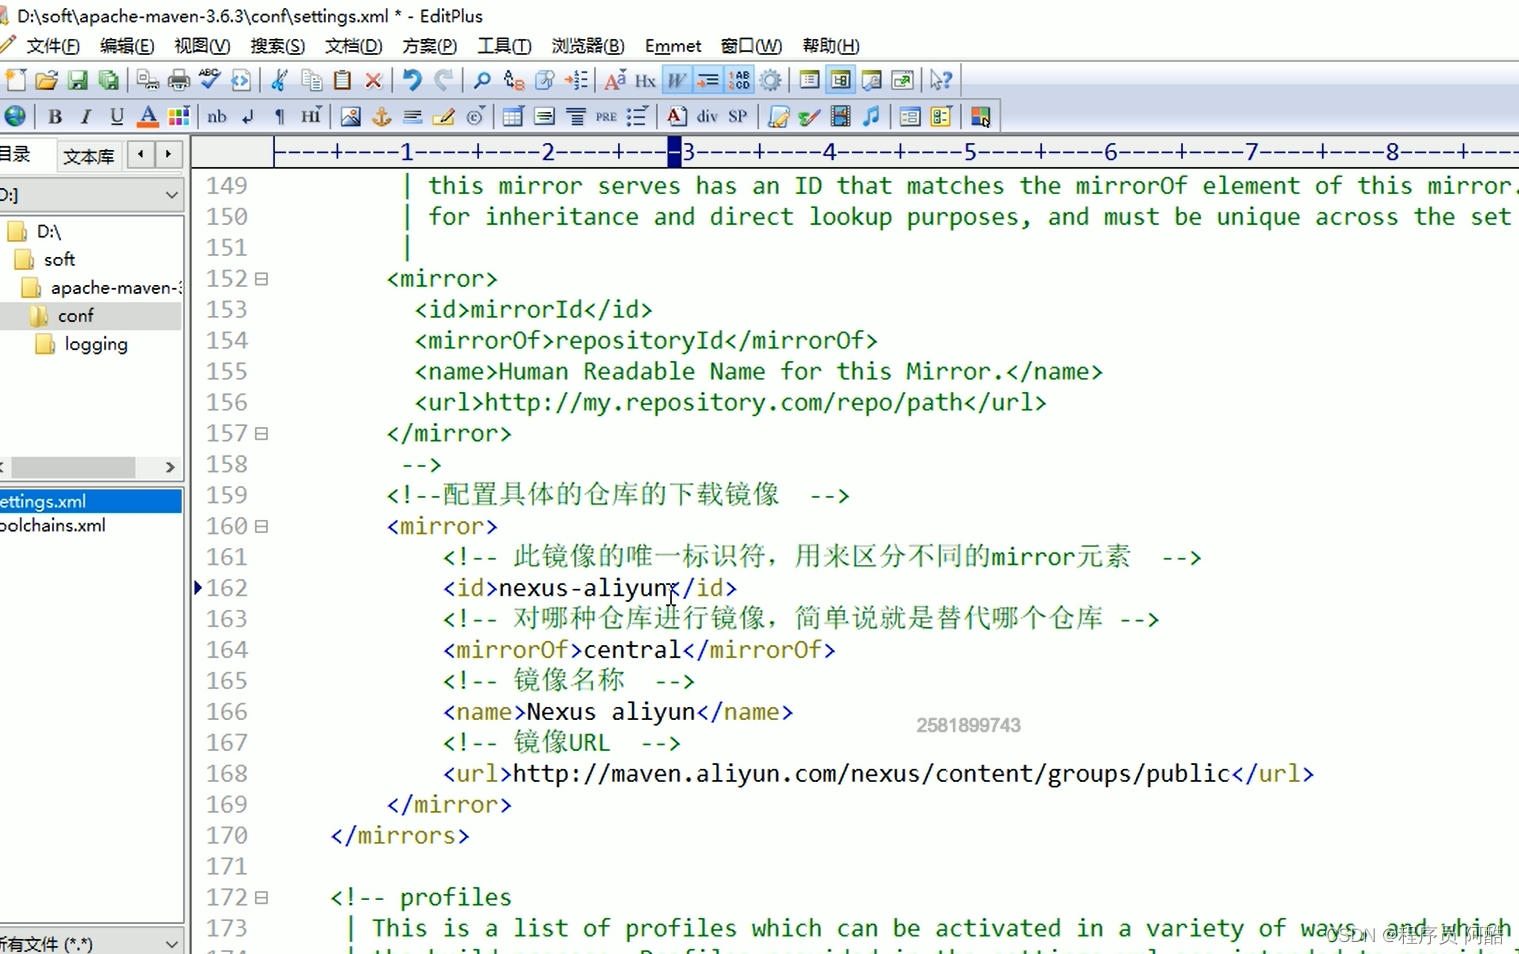Click the Go to line icon
The image size is (1519, 954).
coord(577,80)
